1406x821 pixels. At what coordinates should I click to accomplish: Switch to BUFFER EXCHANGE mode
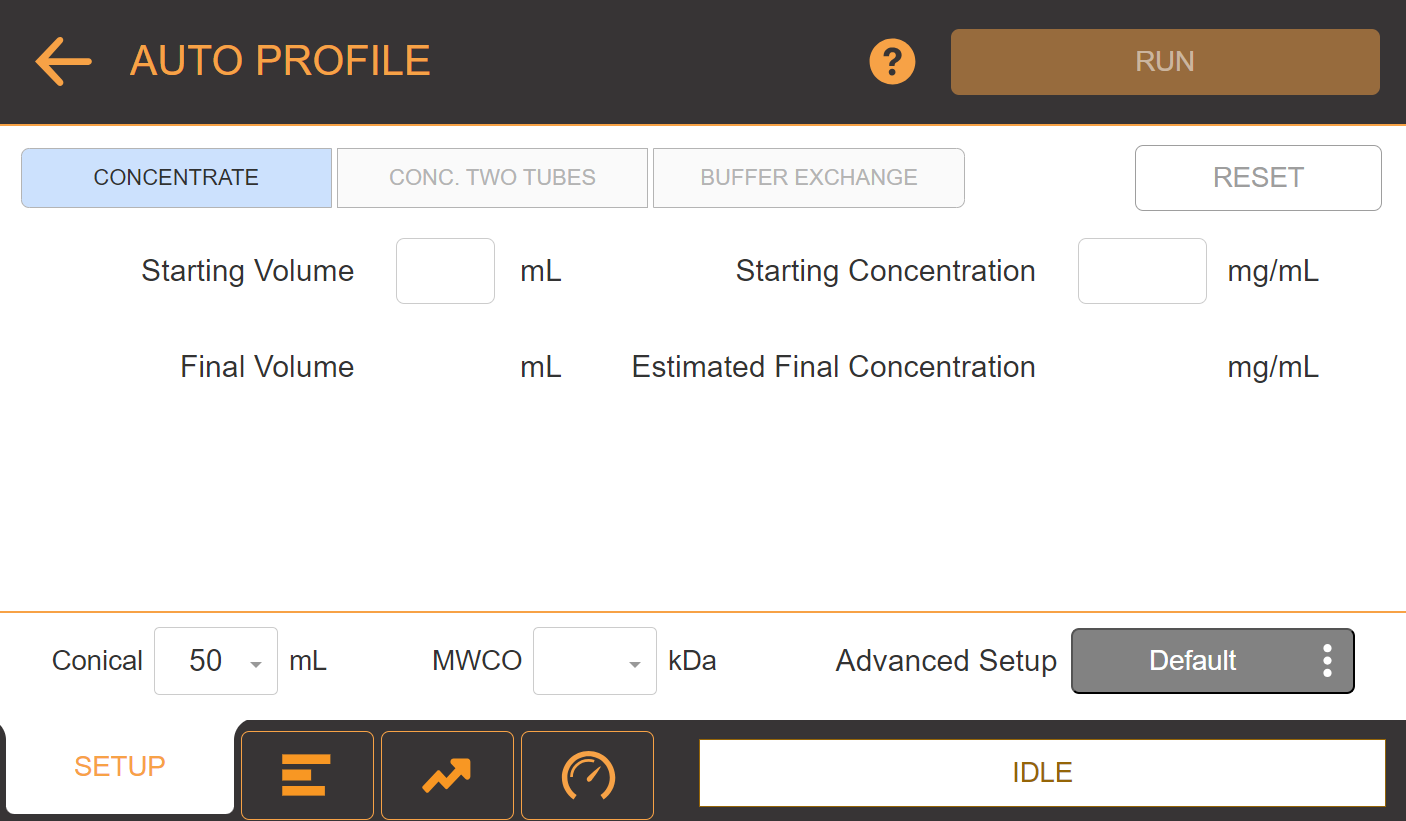click(809, 178)
